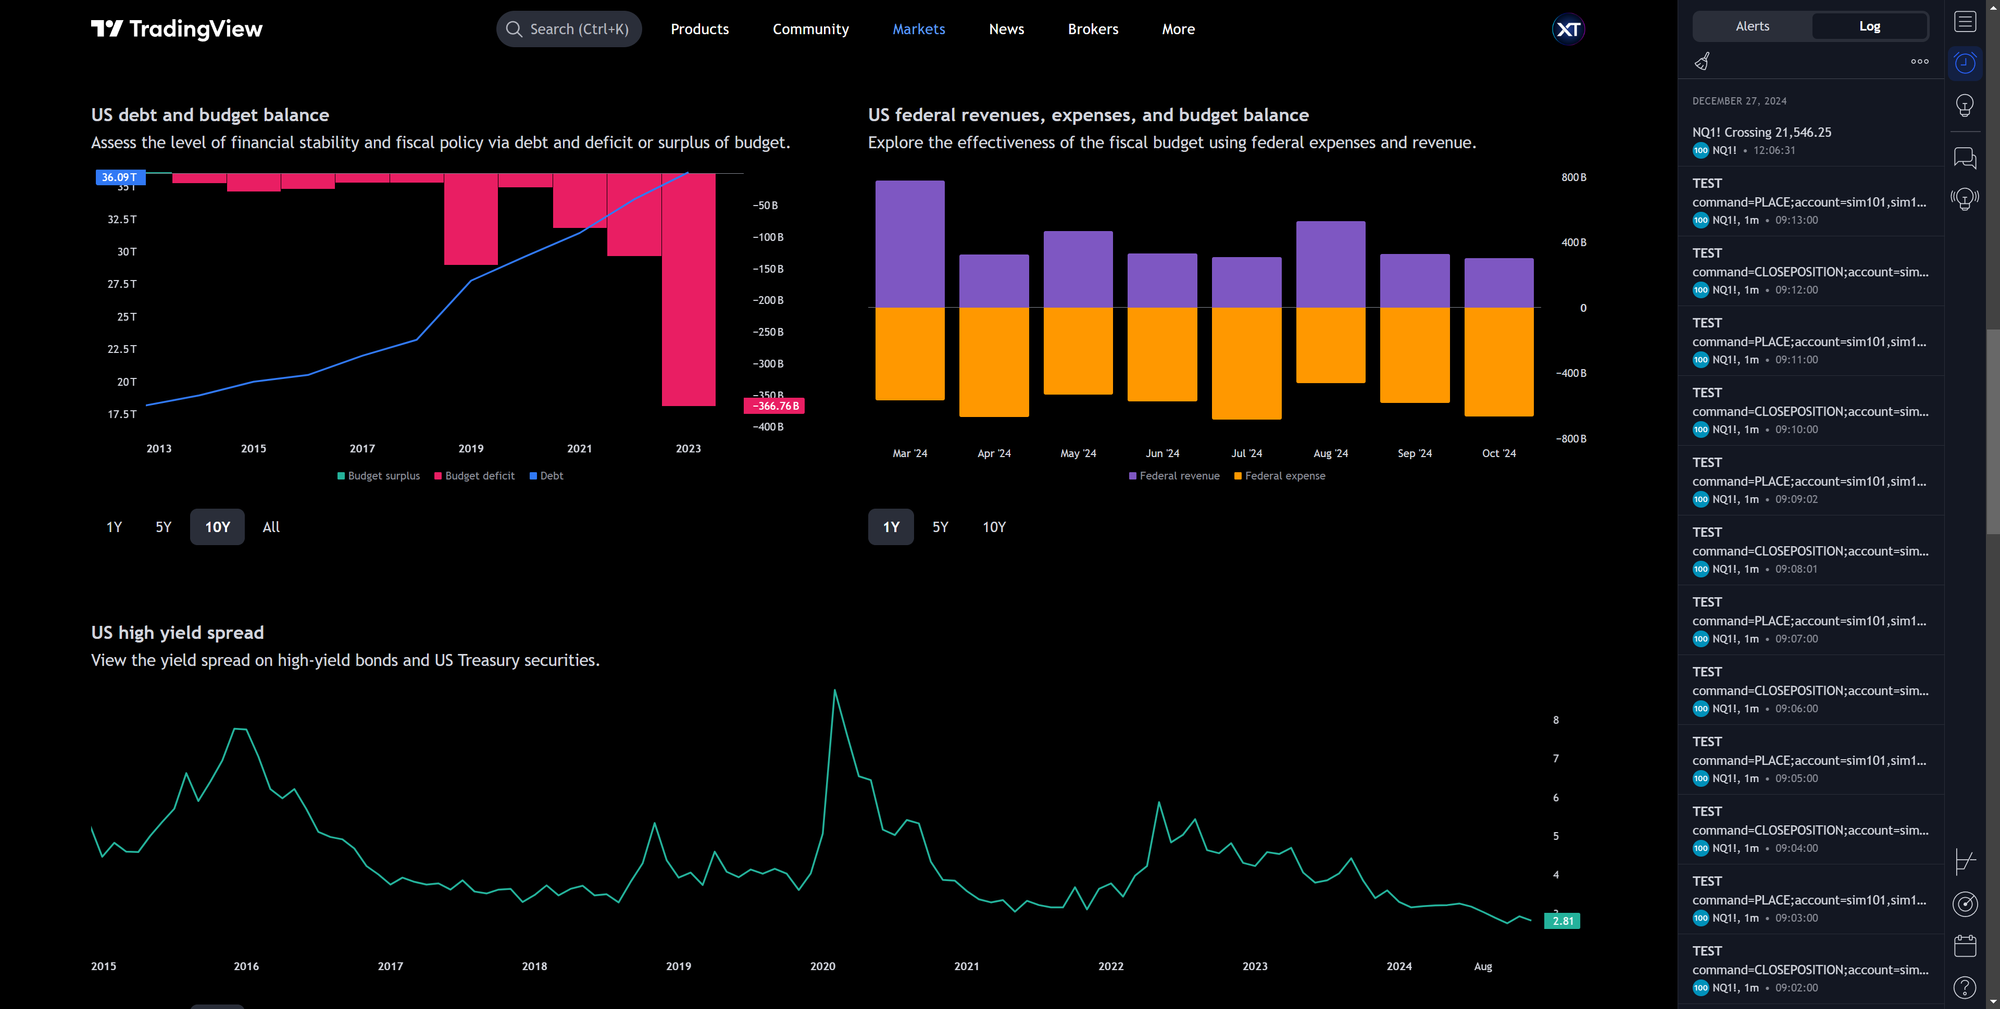Select 10Y range on US debt chart

click(x=217, y=527)
